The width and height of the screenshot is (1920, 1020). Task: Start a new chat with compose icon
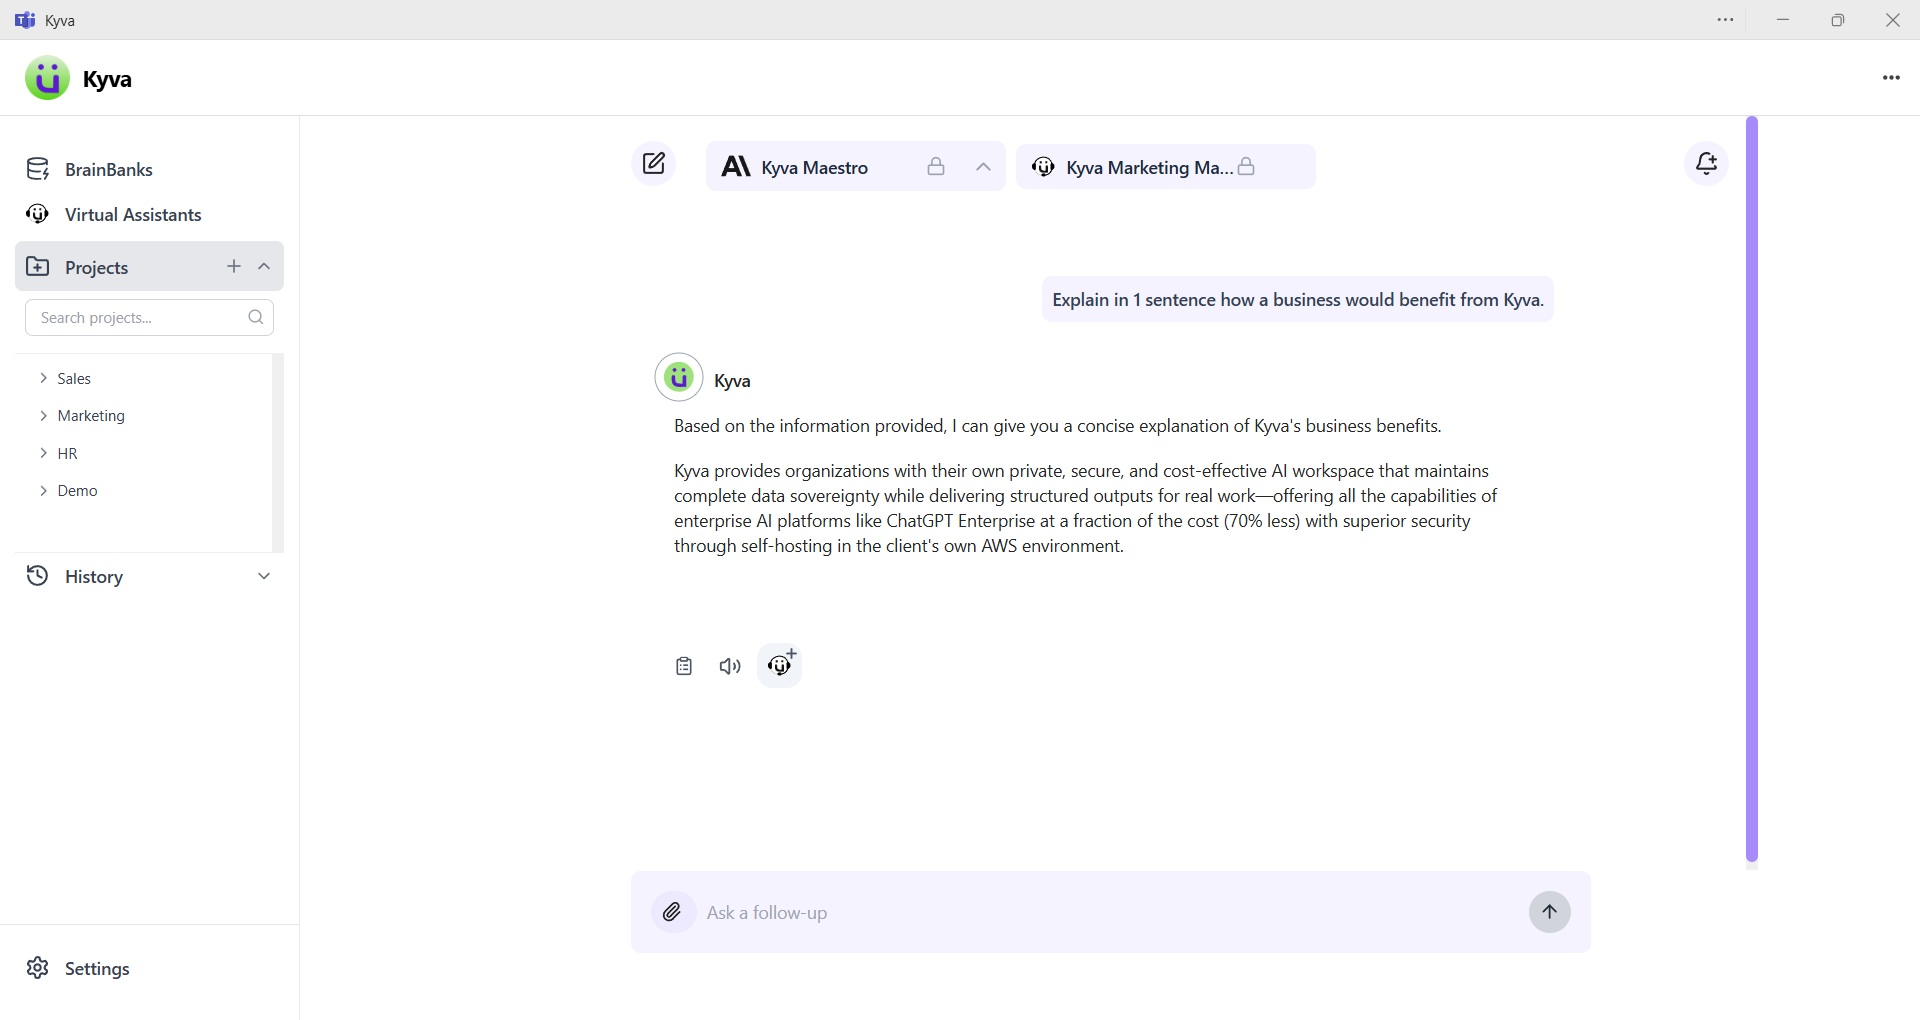654,164
